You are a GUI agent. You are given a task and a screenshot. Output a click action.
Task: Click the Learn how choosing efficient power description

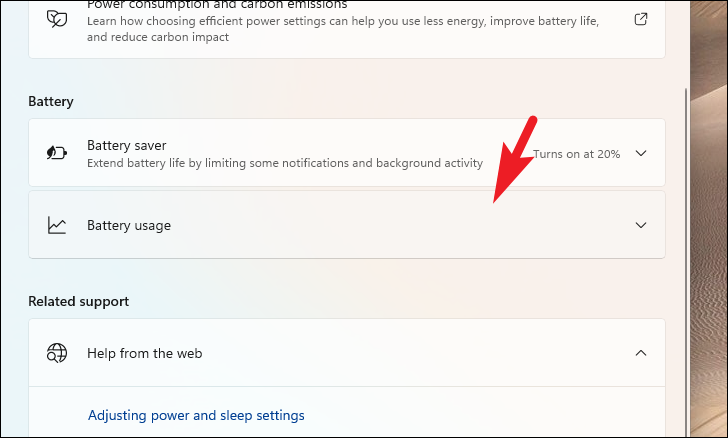[x=343, y=29]
